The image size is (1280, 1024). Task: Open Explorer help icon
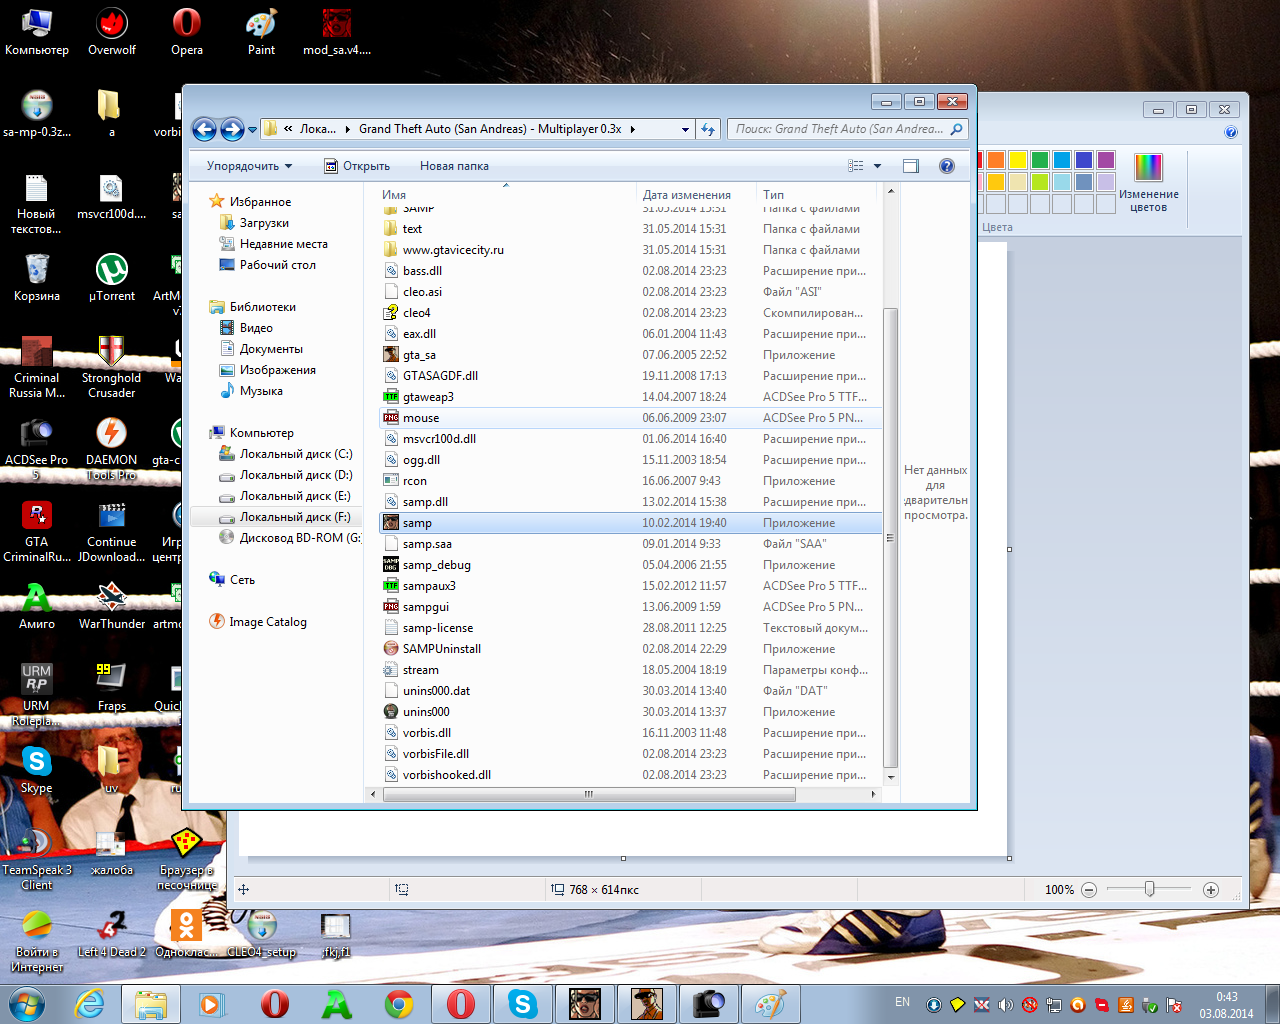tap(947, 166)
